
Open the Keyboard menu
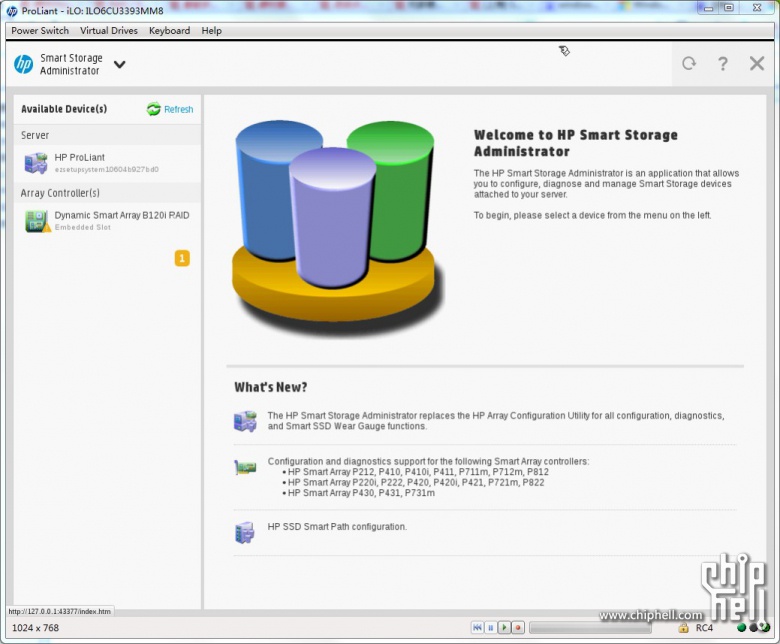(170, 30)
